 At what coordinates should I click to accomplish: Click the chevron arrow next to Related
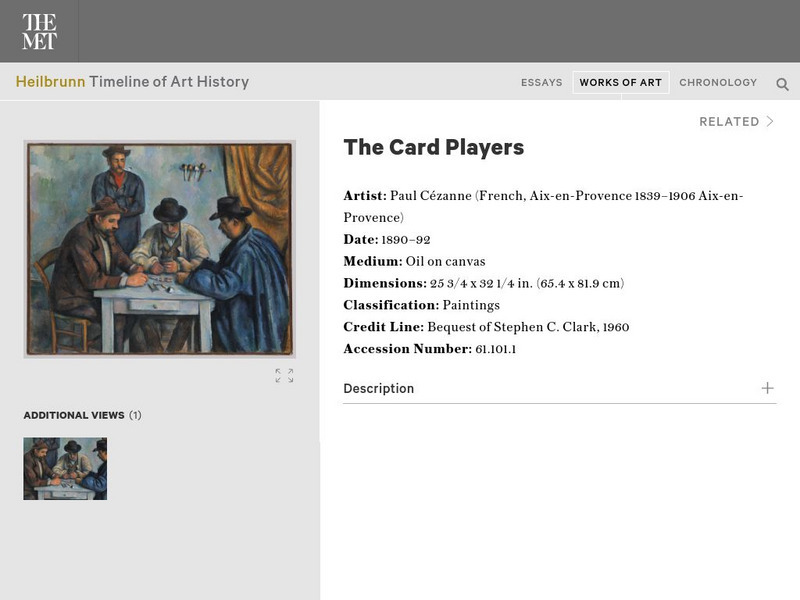point(770,122)
